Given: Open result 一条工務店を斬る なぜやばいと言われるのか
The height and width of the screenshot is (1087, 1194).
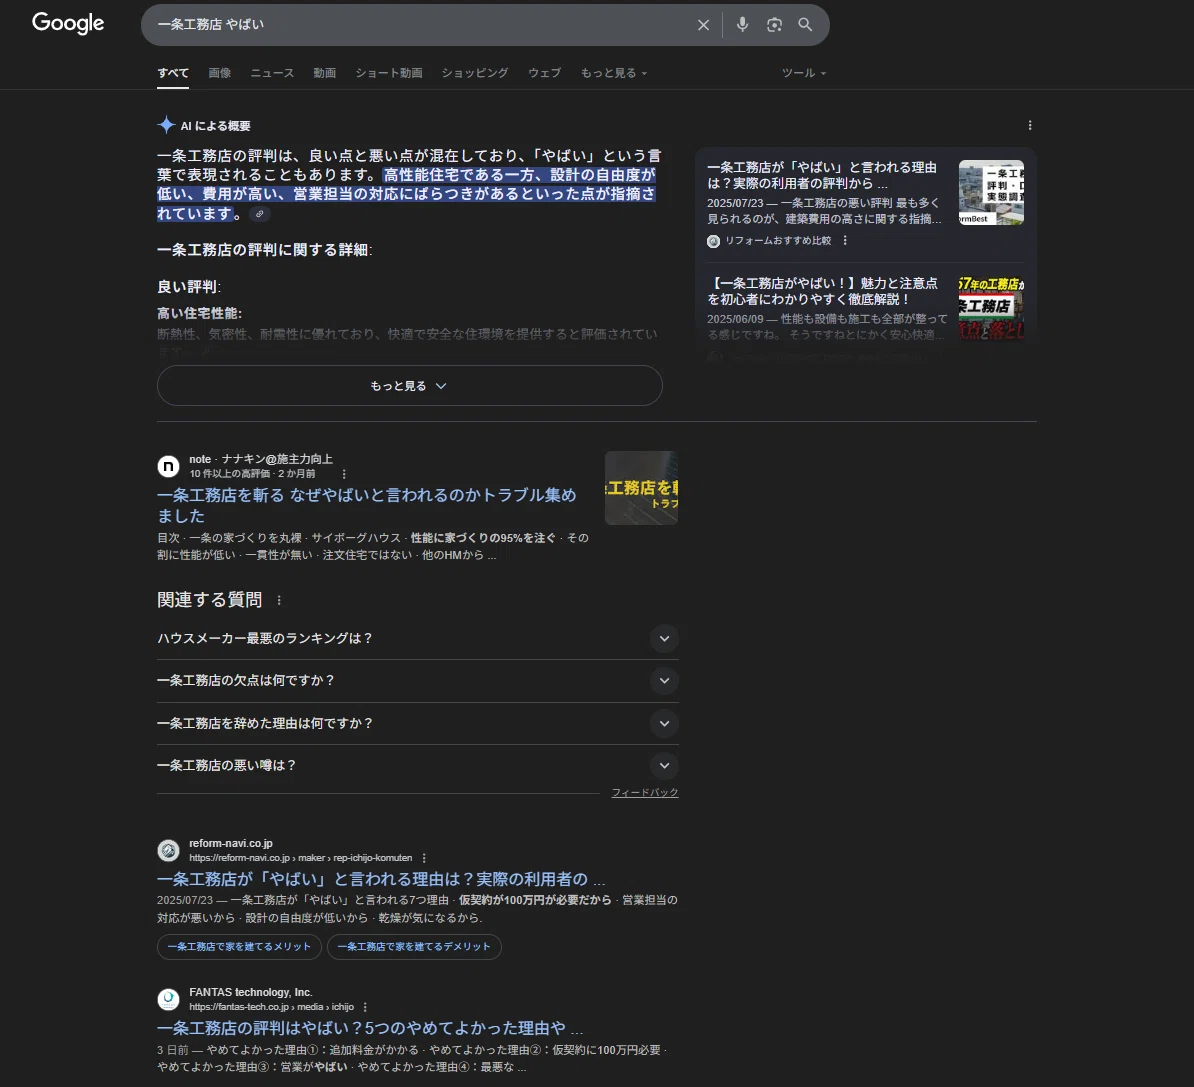Looking at the screenshot, I should click(x=366, y=505).
